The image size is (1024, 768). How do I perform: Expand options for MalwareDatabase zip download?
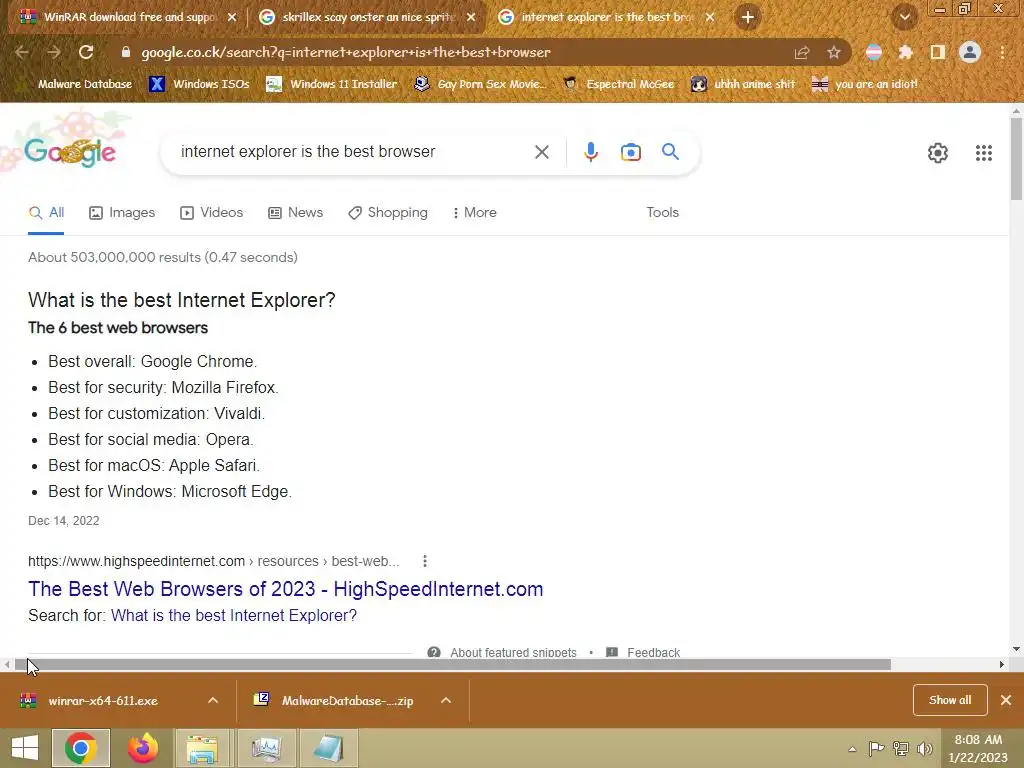446,700
